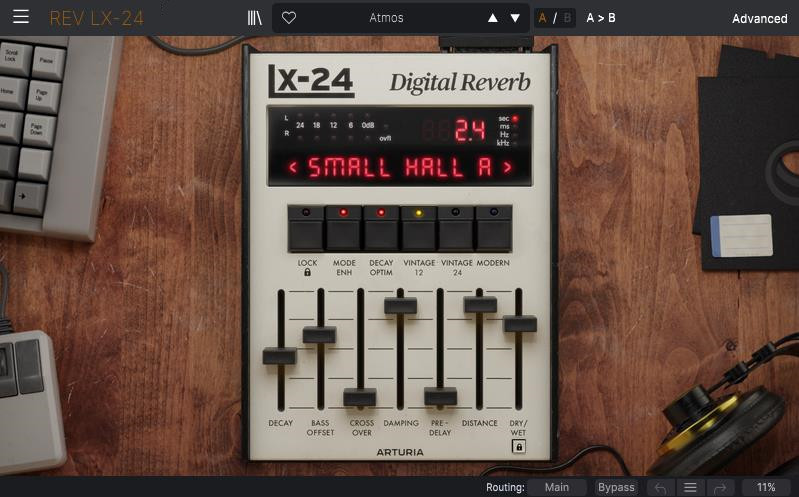The width and height of the screenshot is (799, 497).
Task: Select the MODERN mode button
Action: (493, 228)
